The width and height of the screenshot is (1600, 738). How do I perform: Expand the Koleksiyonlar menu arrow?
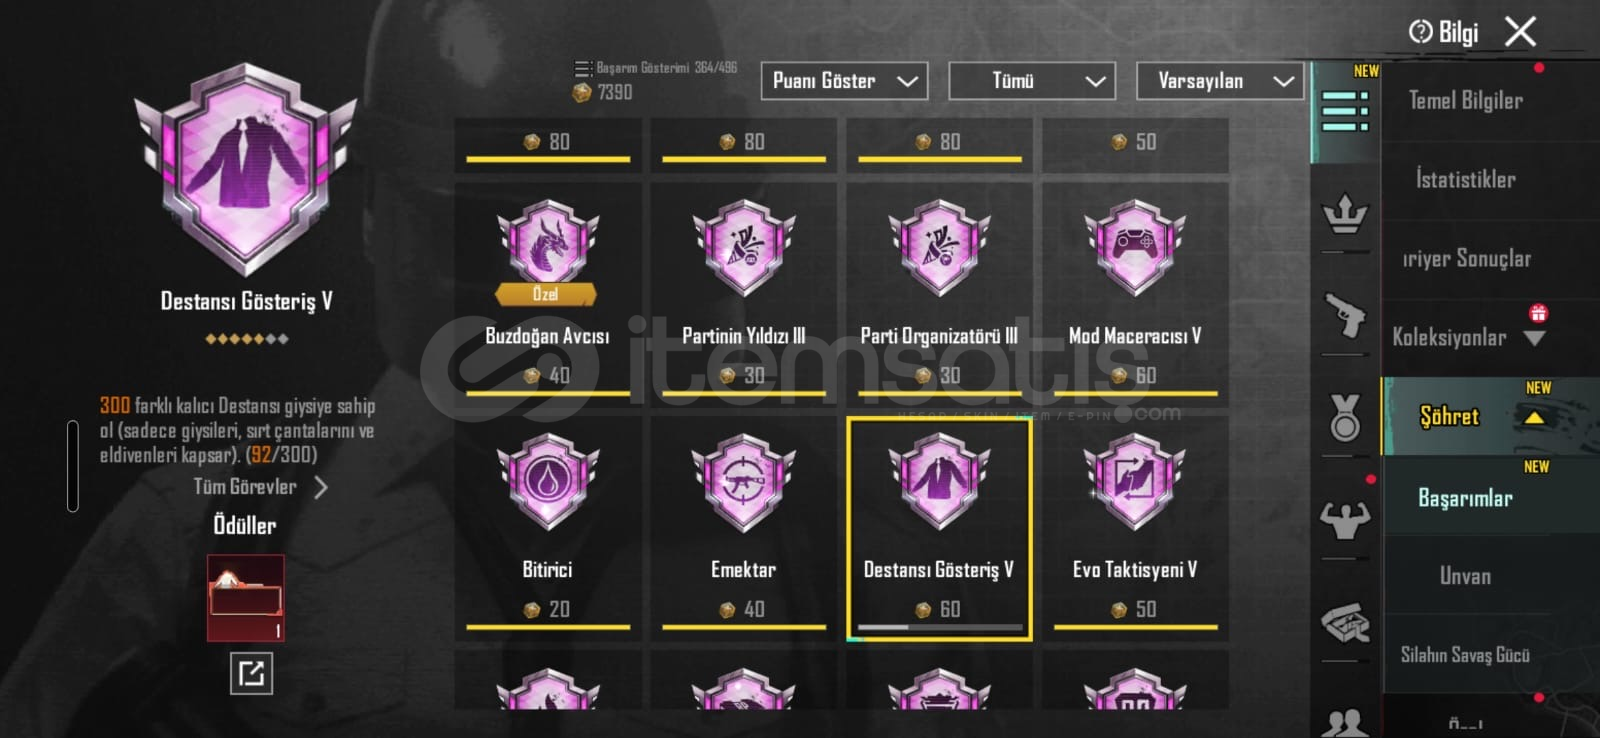pyautogui.click(x=1534, y=339)
